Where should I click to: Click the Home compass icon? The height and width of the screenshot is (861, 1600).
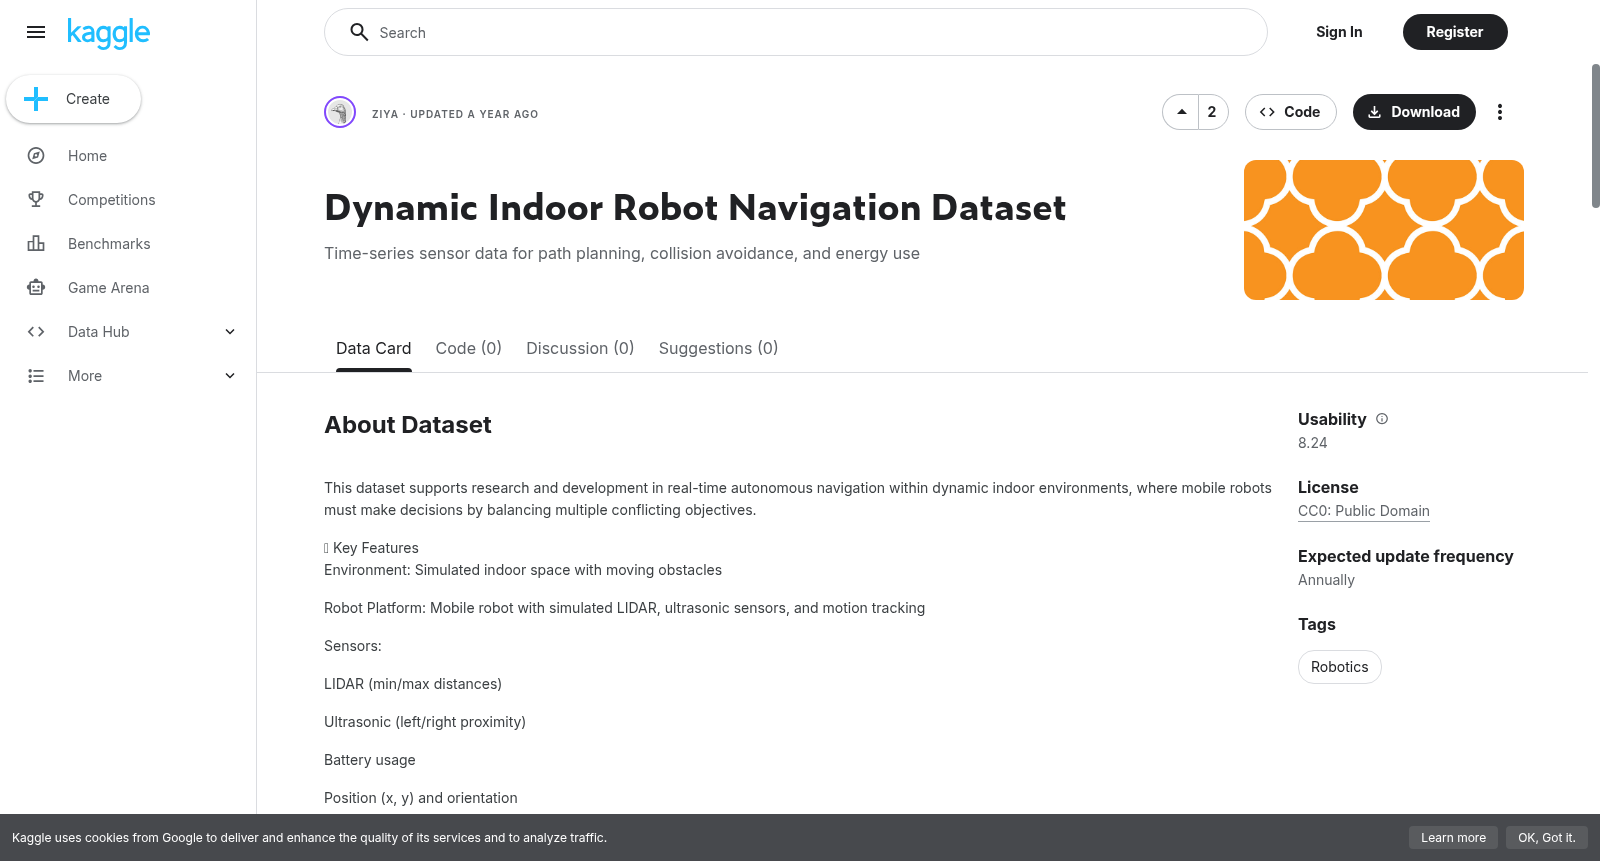tap(36, 156)
